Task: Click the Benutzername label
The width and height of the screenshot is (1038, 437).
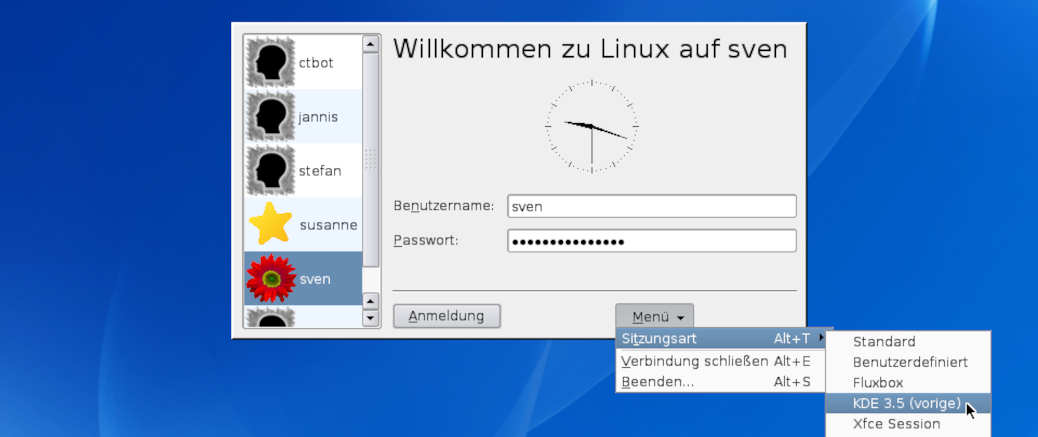Action: click(x=444, y=206)
